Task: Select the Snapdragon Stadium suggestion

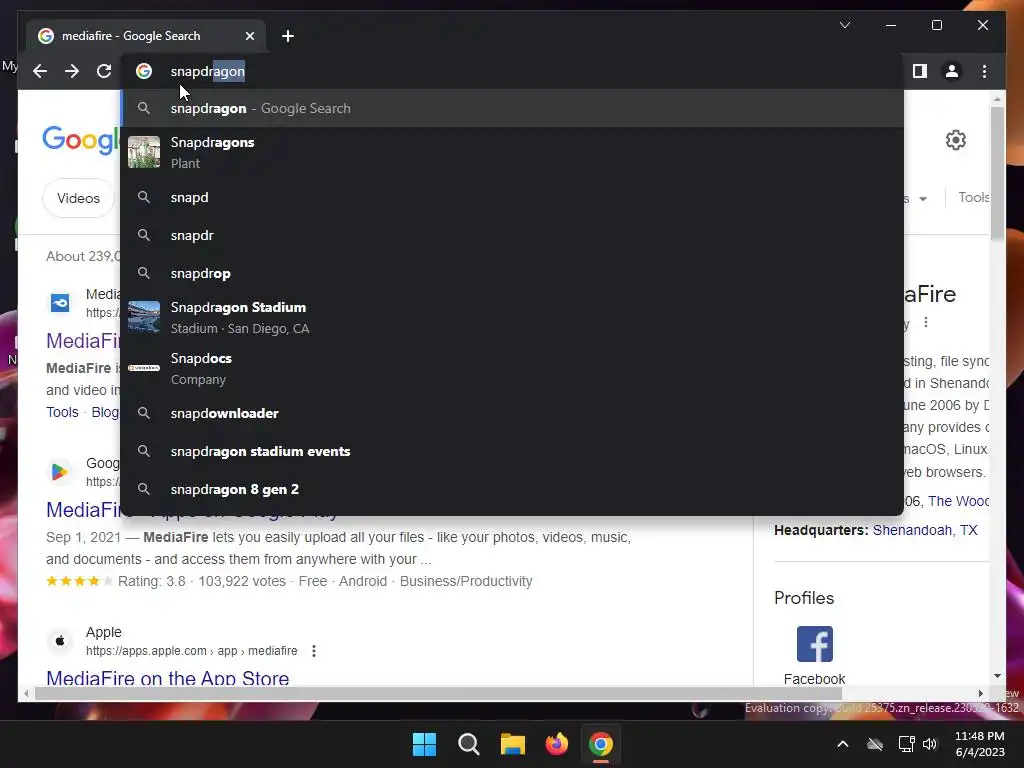Action: click(x=513, y=317)
